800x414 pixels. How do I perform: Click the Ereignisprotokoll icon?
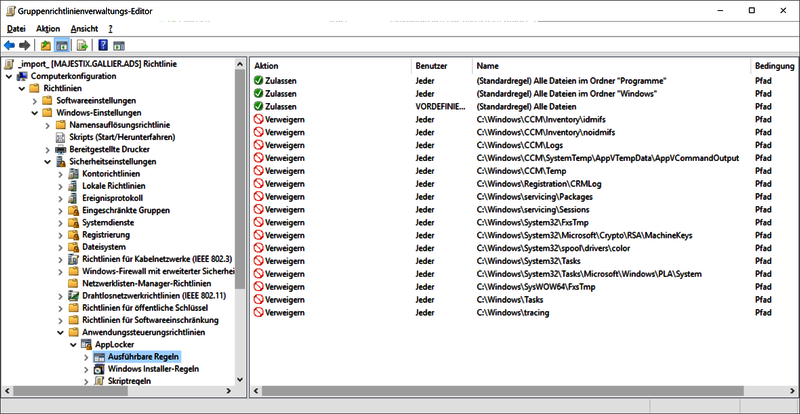coord(74,198)
